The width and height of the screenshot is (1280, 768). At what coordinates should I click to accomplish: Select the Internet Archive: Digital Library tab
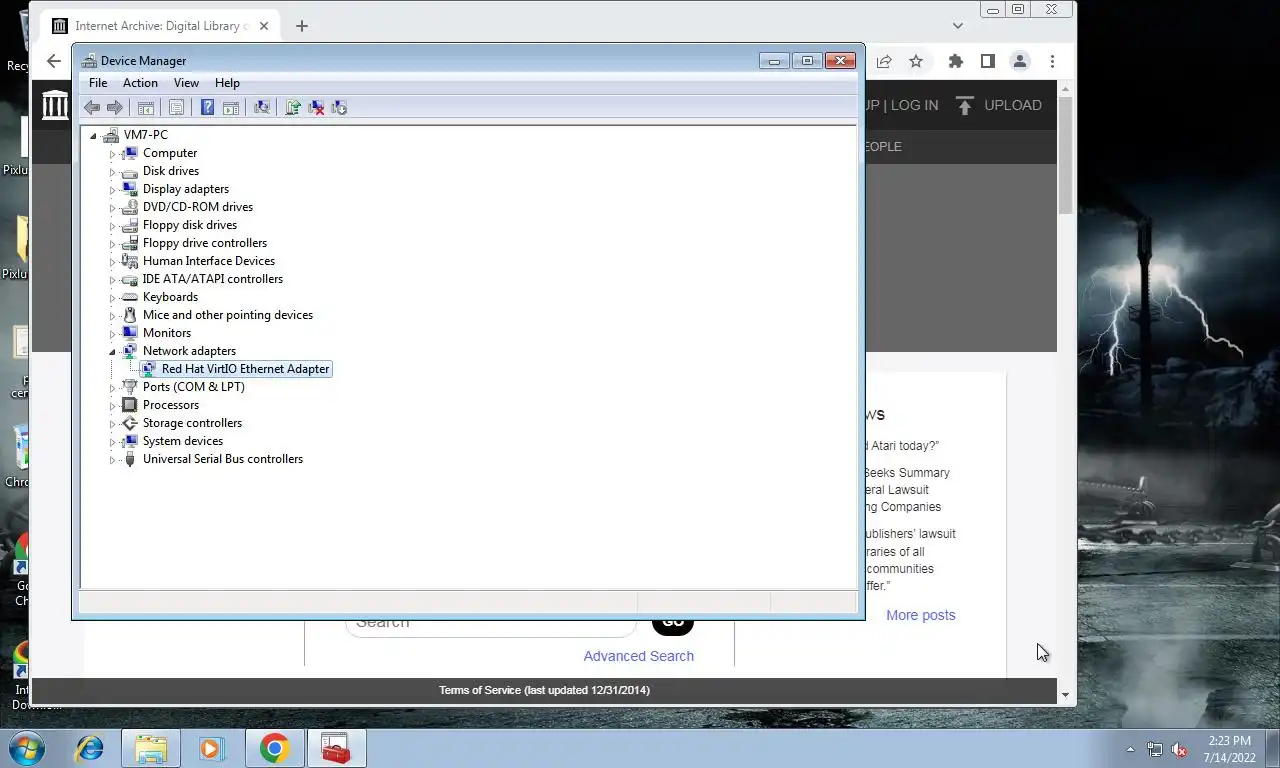coord(161,26)
